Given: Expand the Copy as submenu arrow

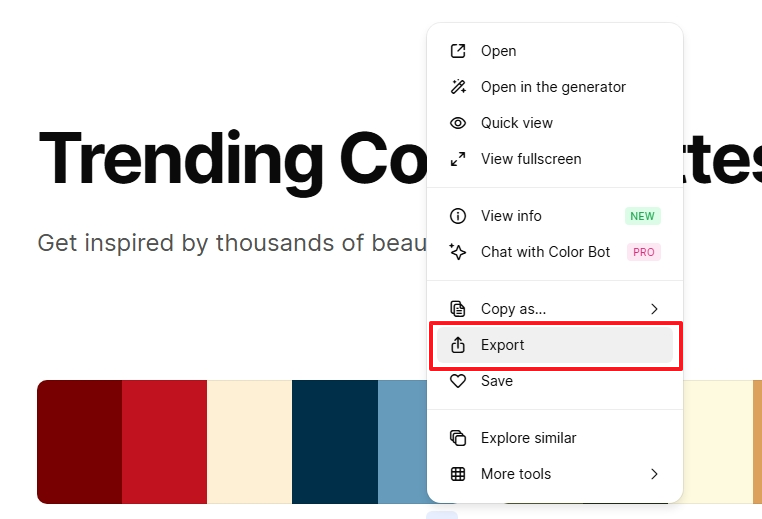Looking at the screenshot, I should tap(654, 309).
